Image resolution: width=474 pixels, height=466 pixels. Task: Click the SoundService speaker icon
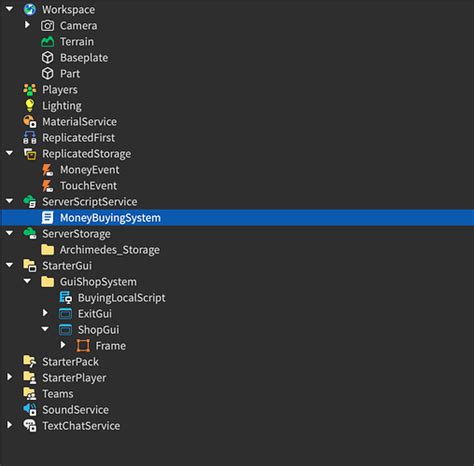[30, 410]
